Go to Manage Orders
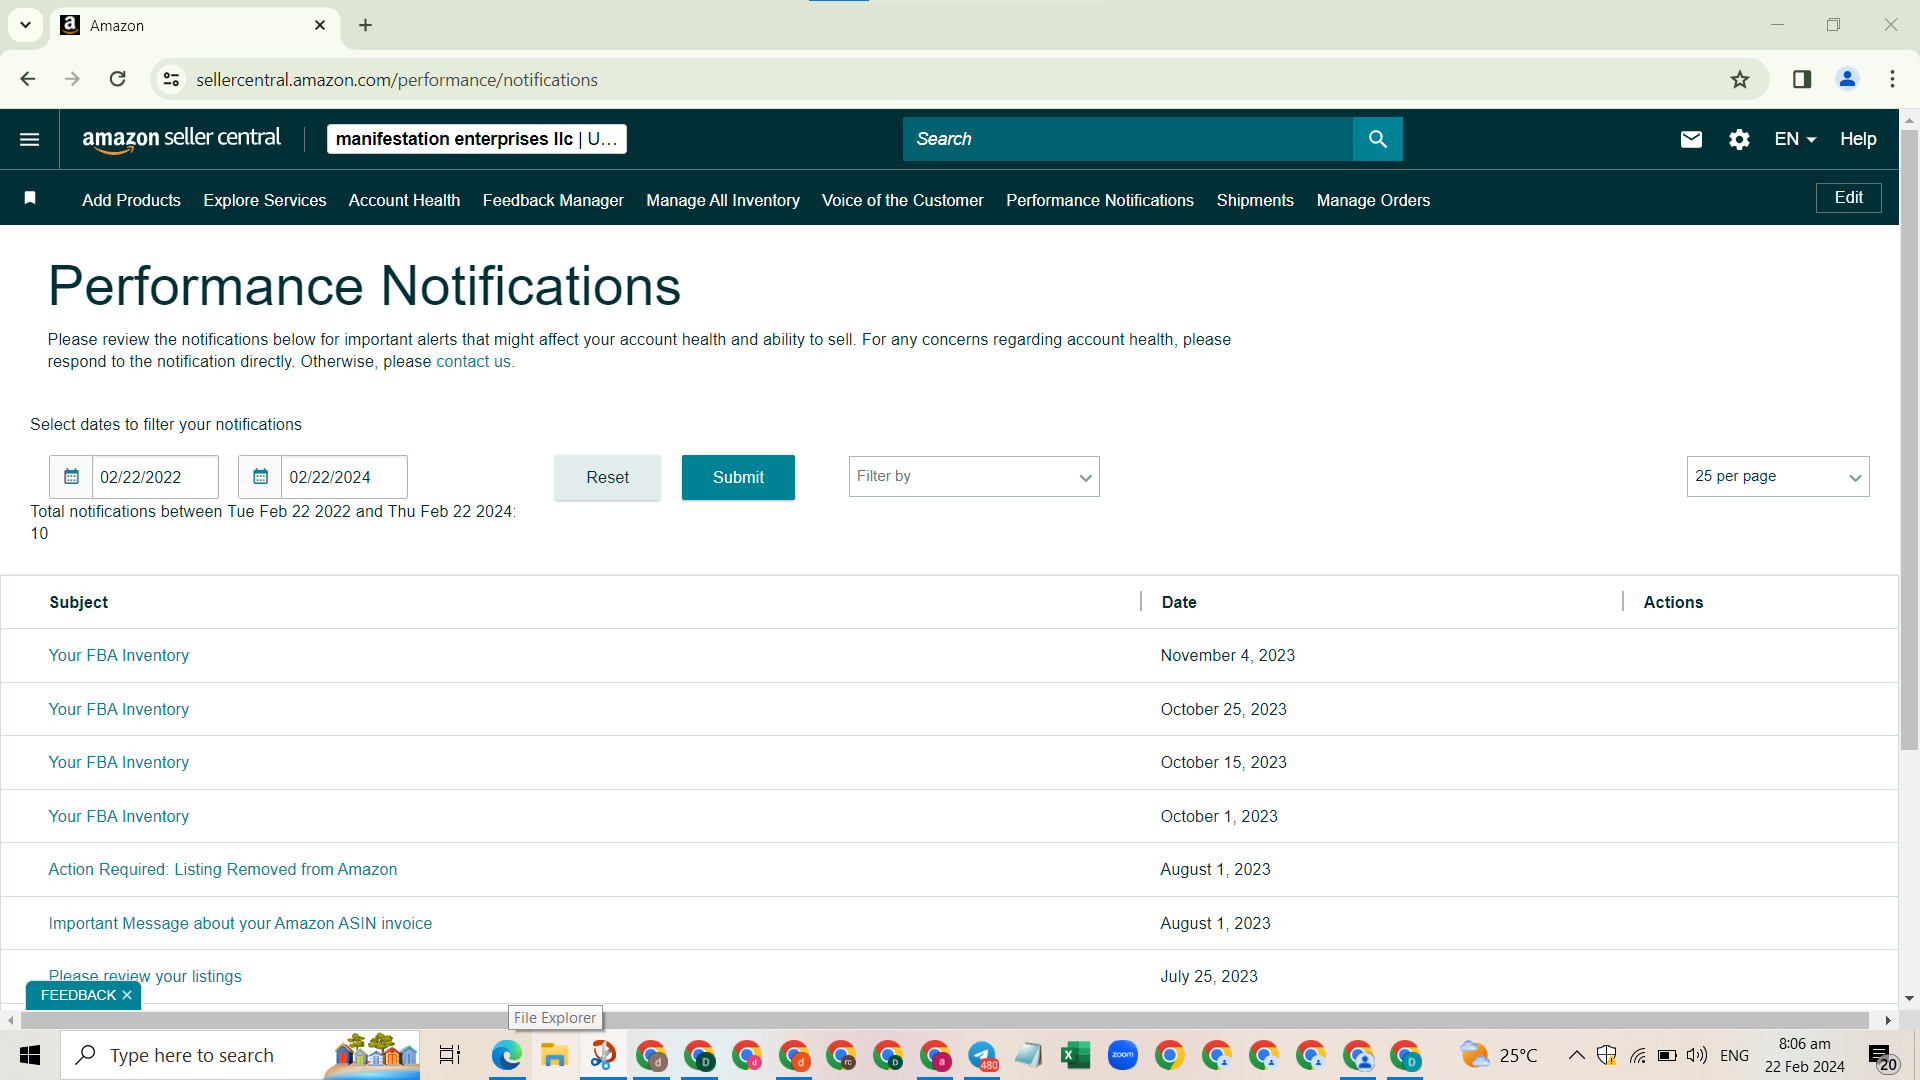 click(x=1373, y=200)
